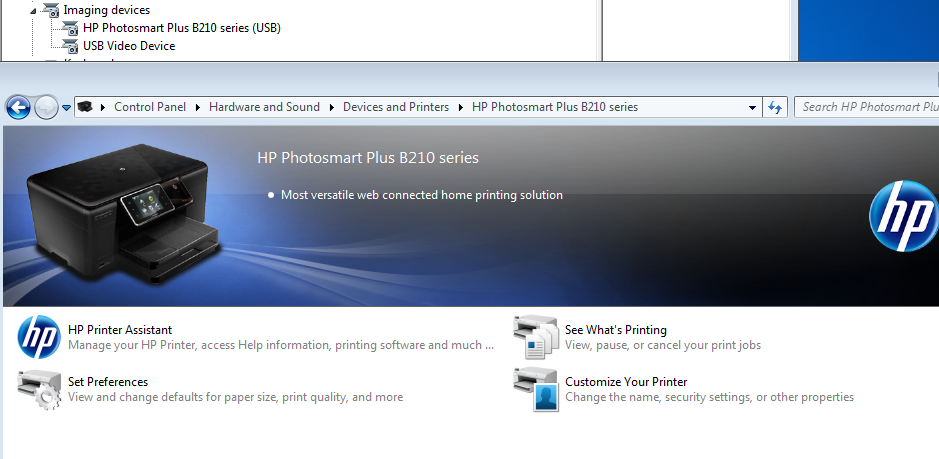Click banner title HP Photosmart Plus B210 series
Screen dimensions: 939x459
point(368,158)
